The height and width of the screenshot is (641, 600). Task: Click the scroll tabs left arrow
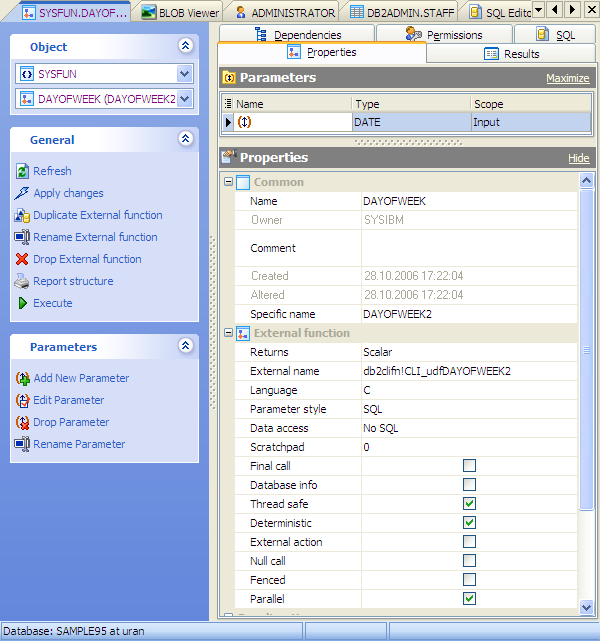555,10
